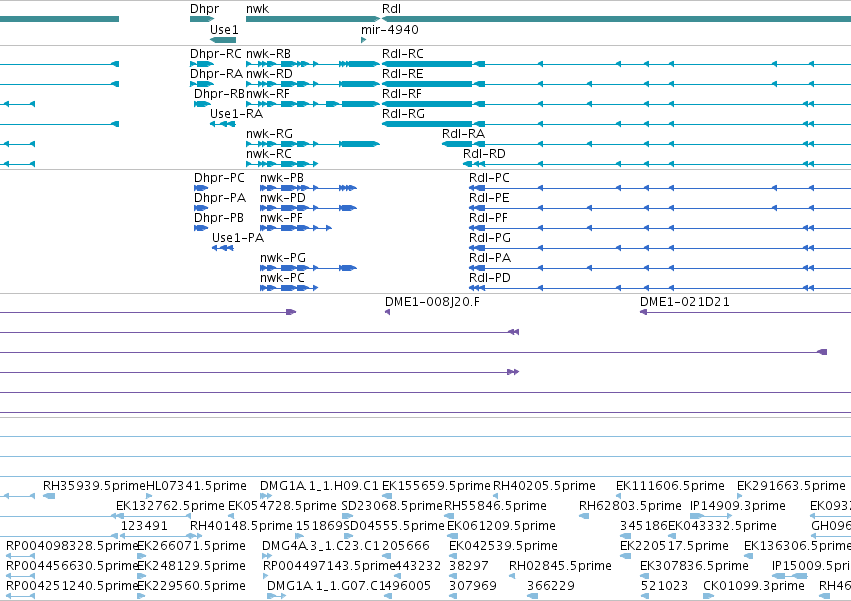Select the nwk-PB protein label
This screenshot has width=851, height=601.
pos(282,178)
